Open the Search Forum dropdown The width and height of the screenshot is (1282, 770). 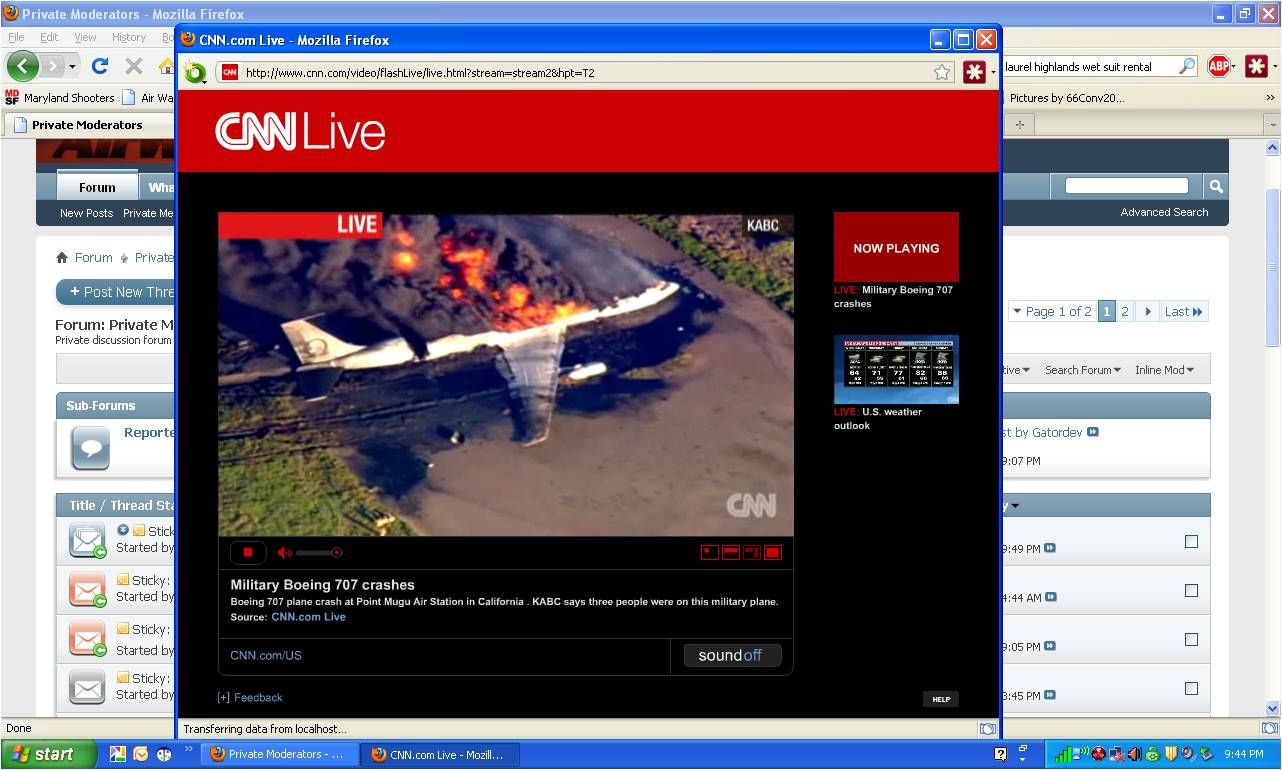(1083, 370)
